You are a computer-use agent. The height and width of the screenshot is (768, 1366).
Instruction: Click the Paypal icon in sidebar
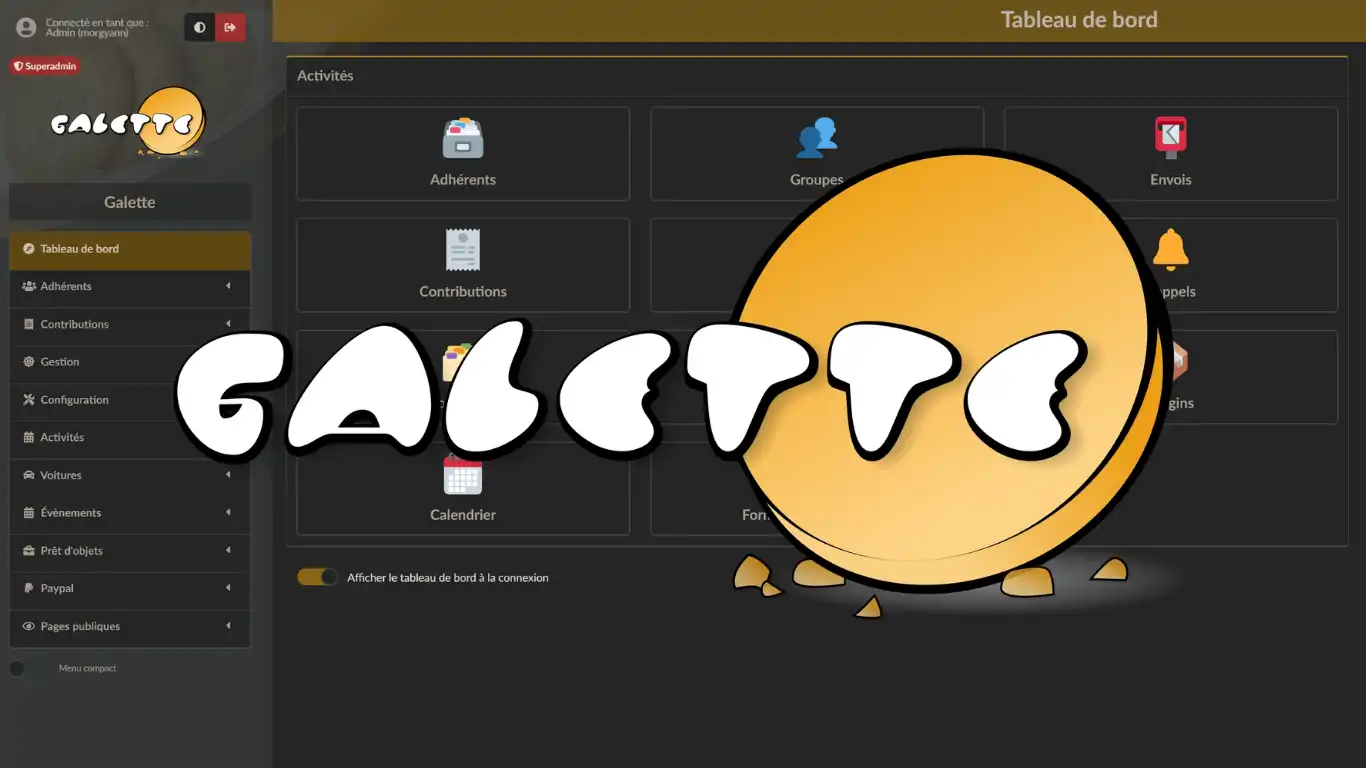(x=29, y=589)
